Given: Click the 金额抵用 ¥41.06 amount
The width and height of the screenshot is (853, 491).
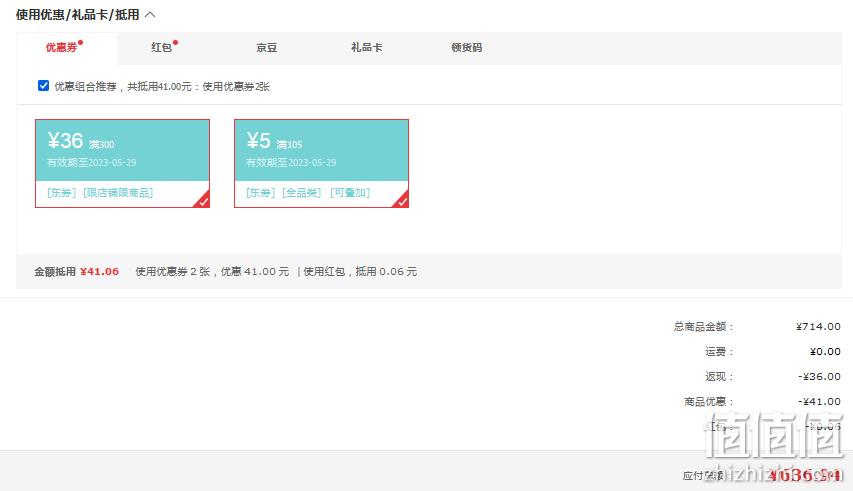Looking at the screenshot, I should click(100, 271).
